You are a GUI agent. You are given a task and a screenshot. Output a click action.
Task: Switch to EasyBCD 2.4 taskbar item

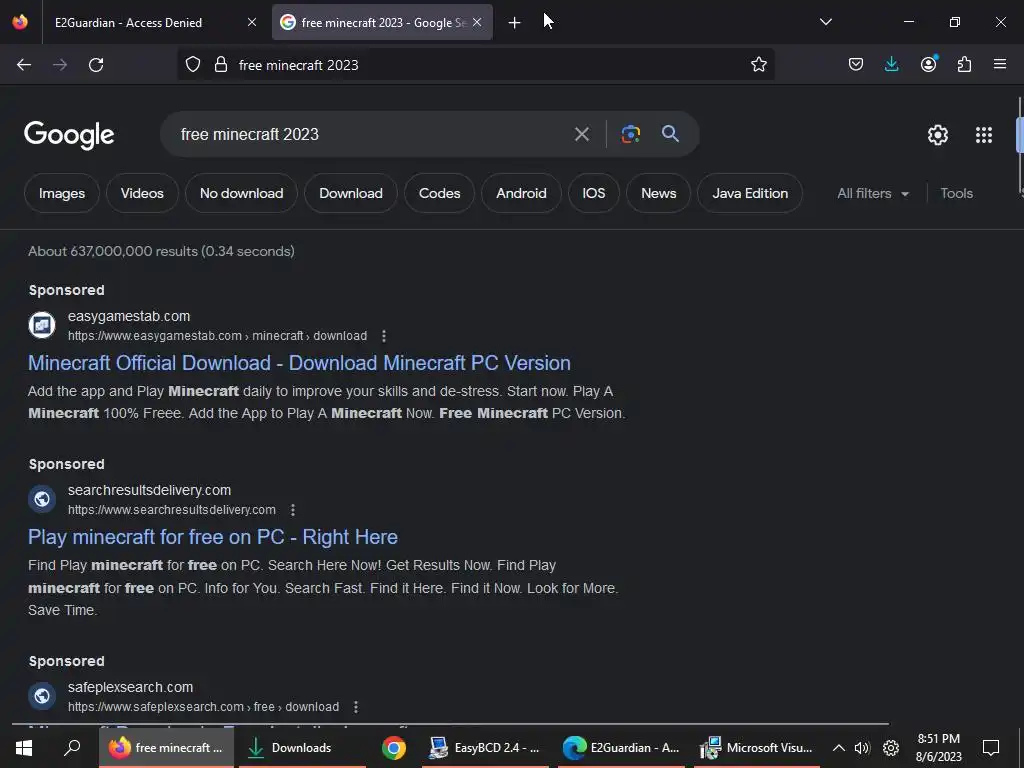[487, 748]
